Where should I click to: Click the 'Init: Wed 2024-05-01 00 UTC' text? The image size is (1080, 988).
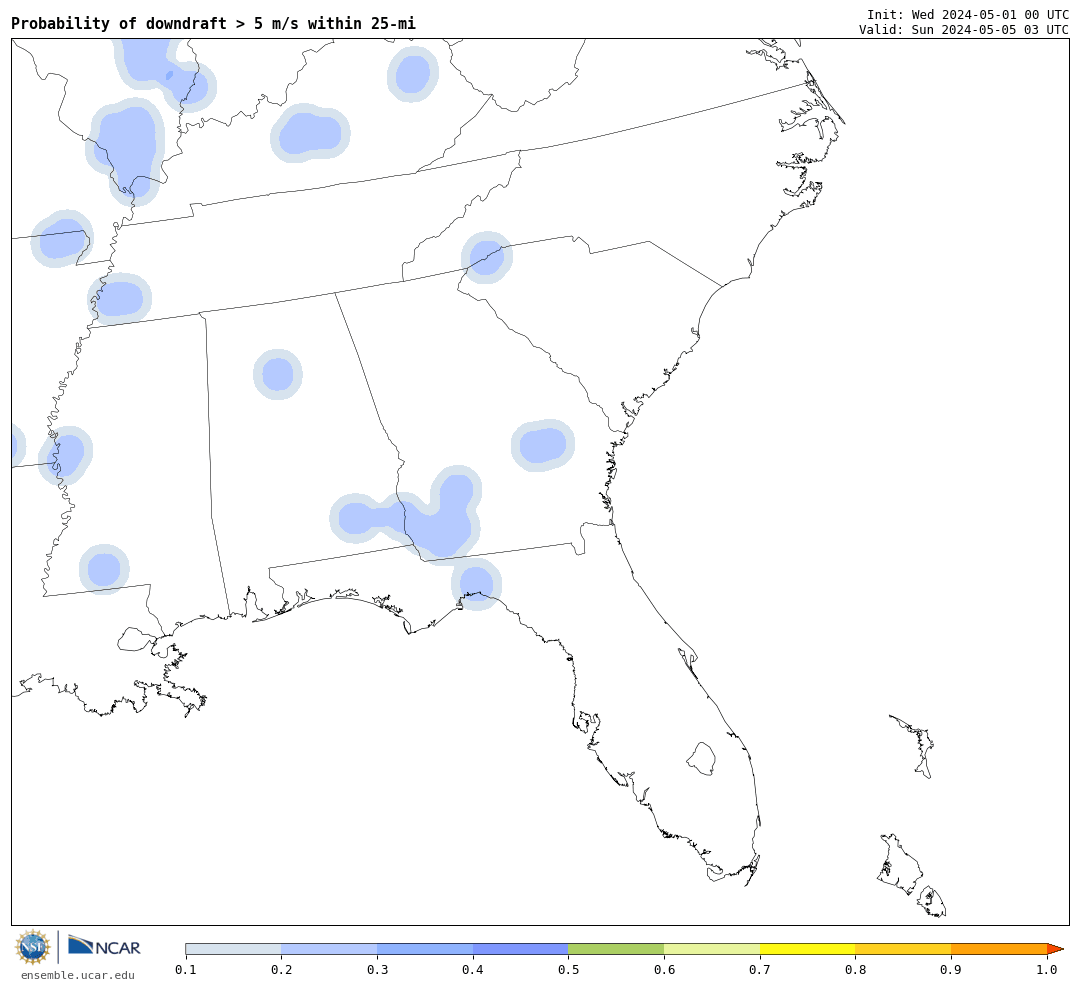point(968,14)
